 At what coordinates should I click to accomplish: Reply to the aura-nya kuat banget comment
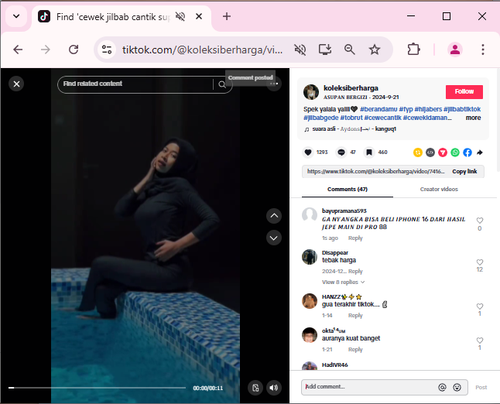[355, 349]
